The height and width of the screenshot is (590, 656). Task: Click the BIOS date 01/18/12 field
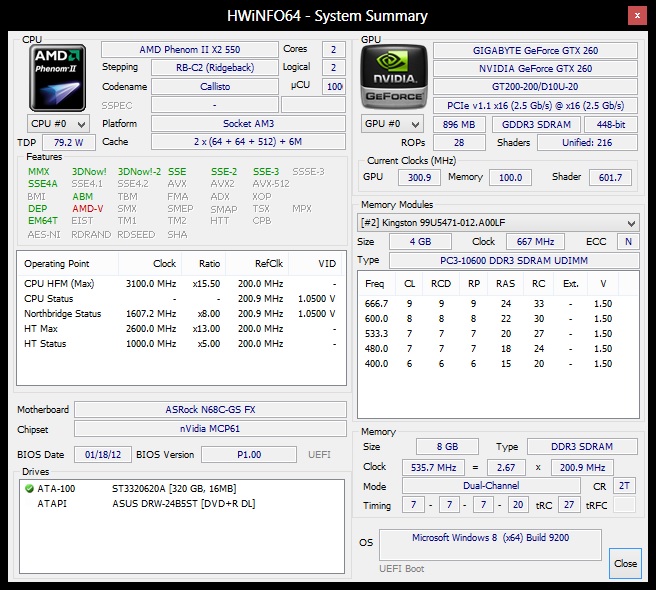coord(103,454)
